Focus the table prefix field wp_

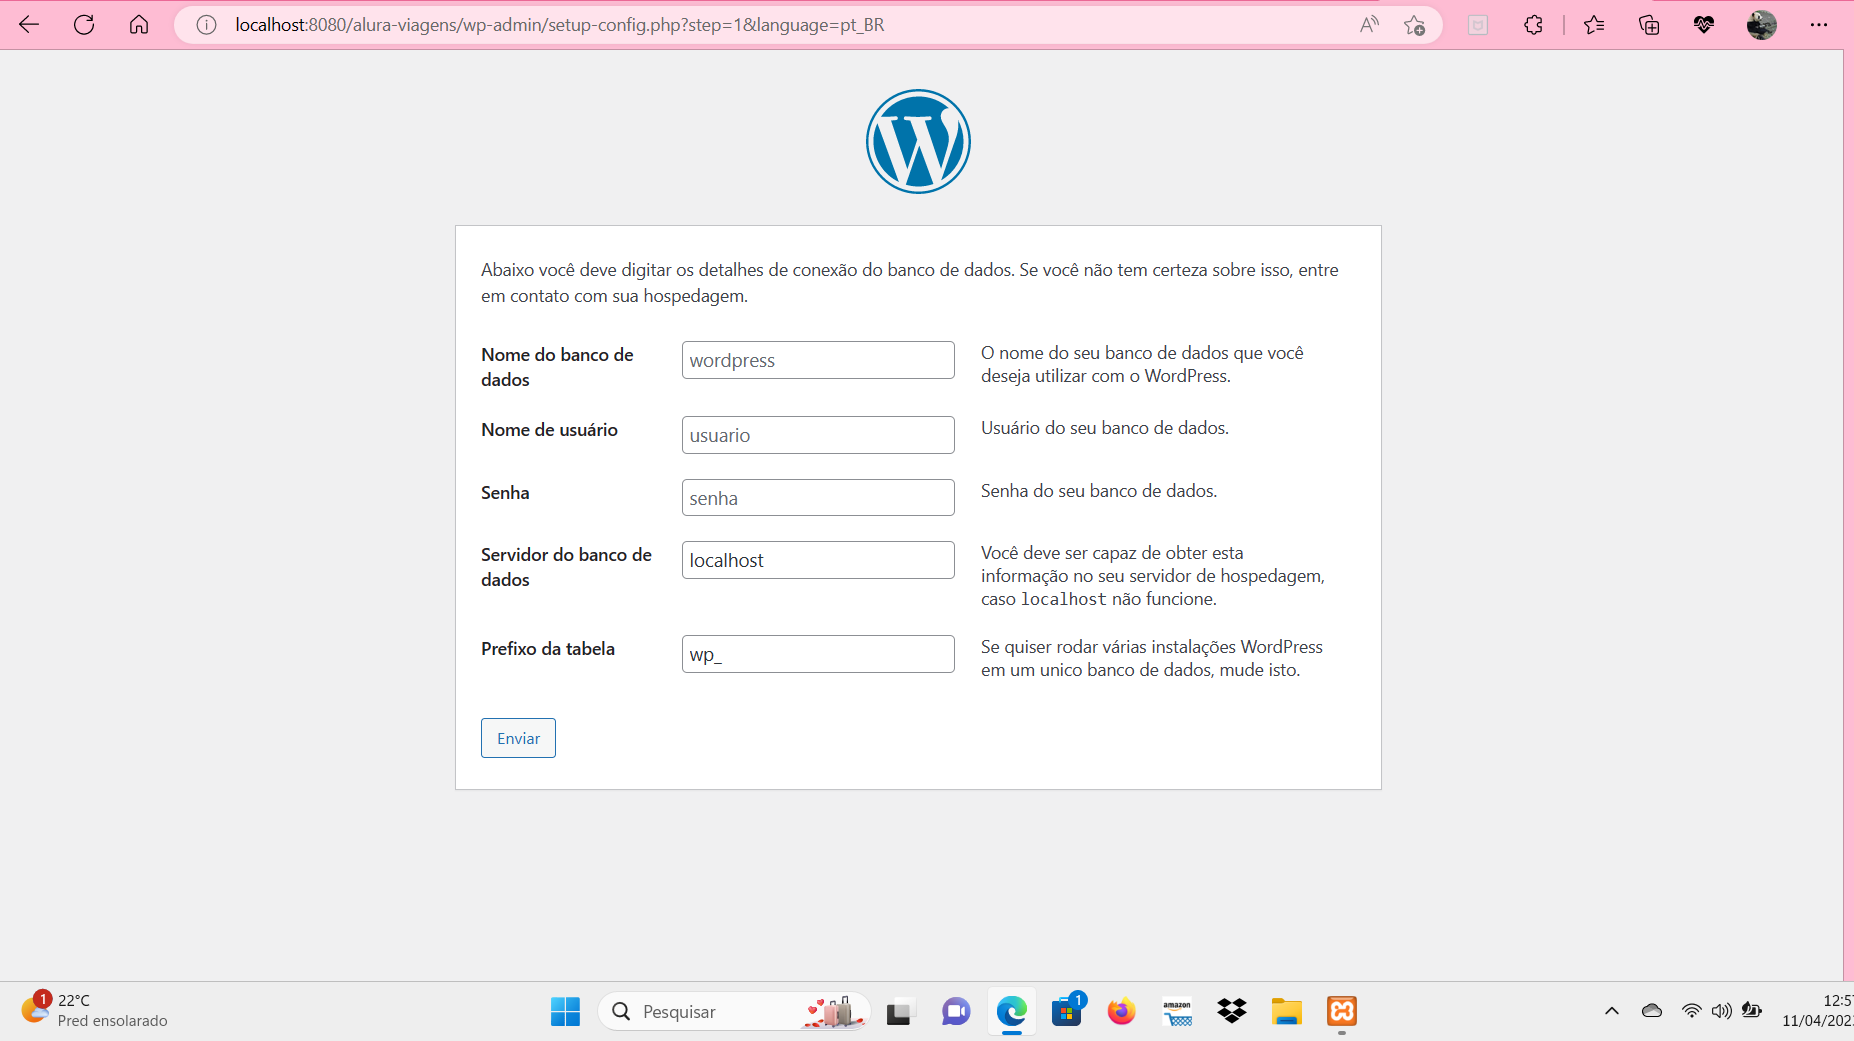(x=818, y=654)
